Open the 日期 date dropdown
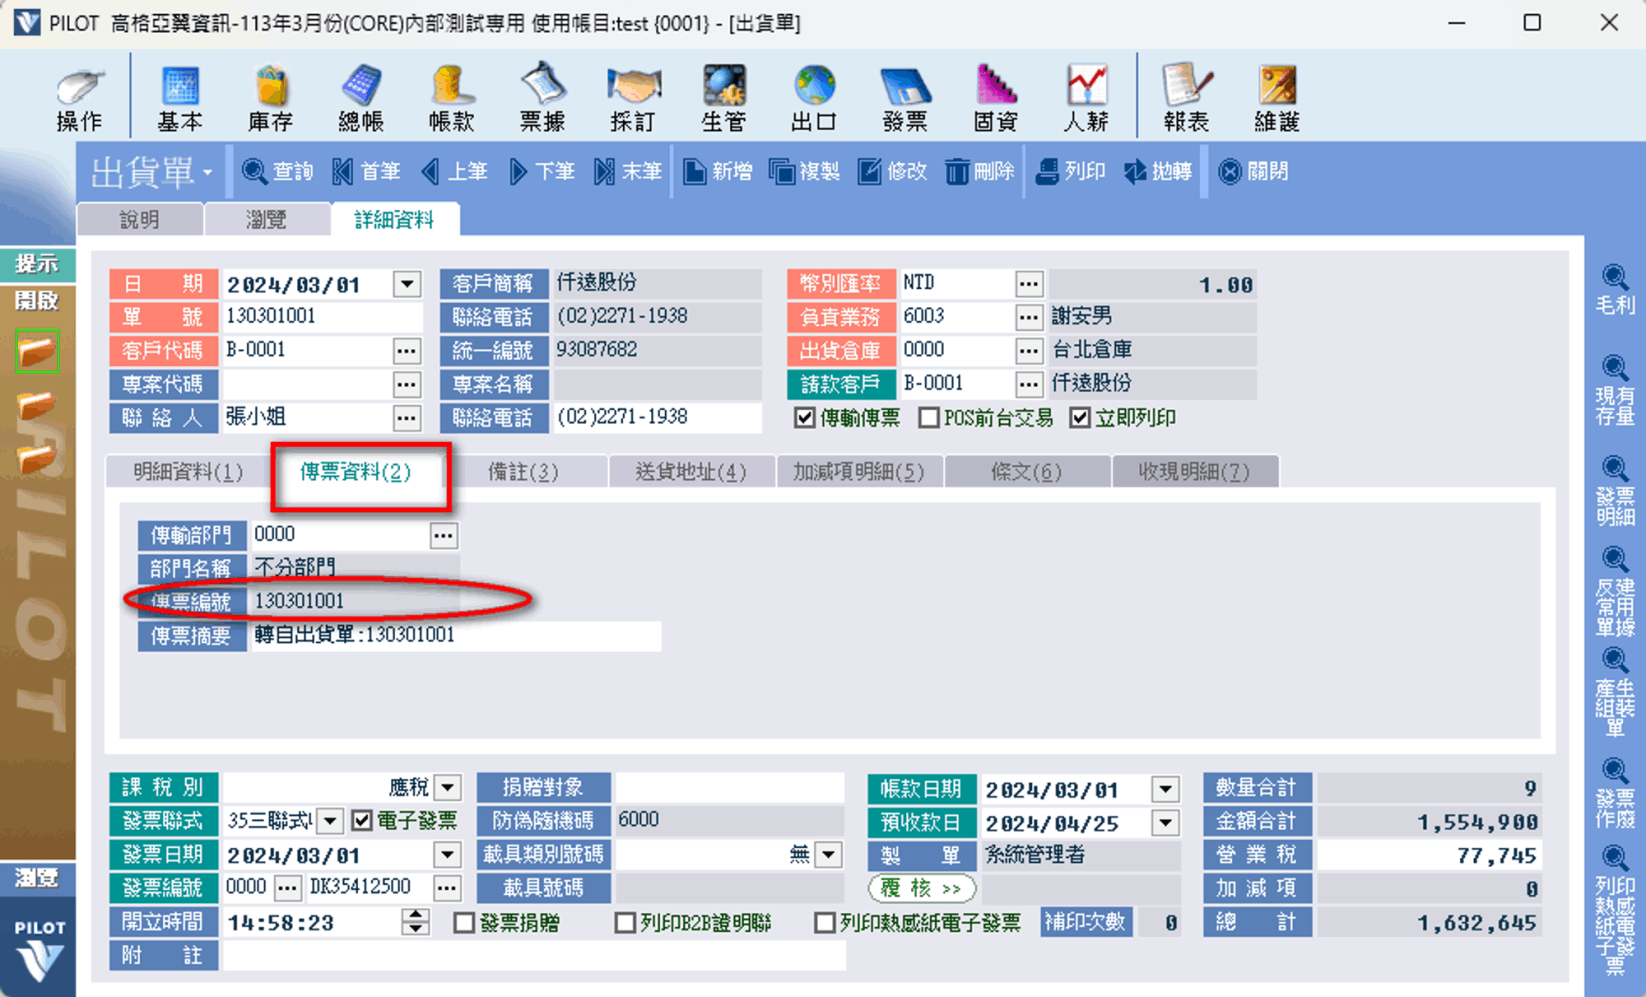This screenshot has height=997, width=1646. point(407,285)
